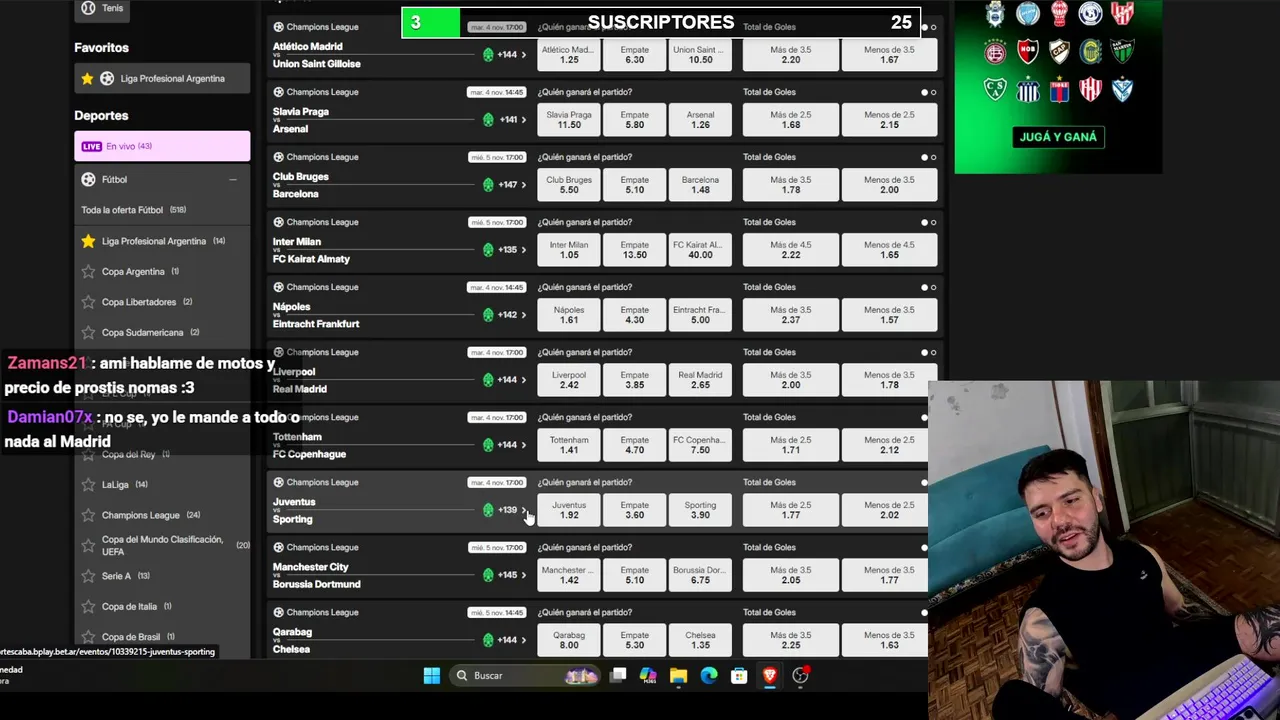Open stats icon for Manchester City match
Viewport: 1280px width, 720px height.
[x=488, y=574]
